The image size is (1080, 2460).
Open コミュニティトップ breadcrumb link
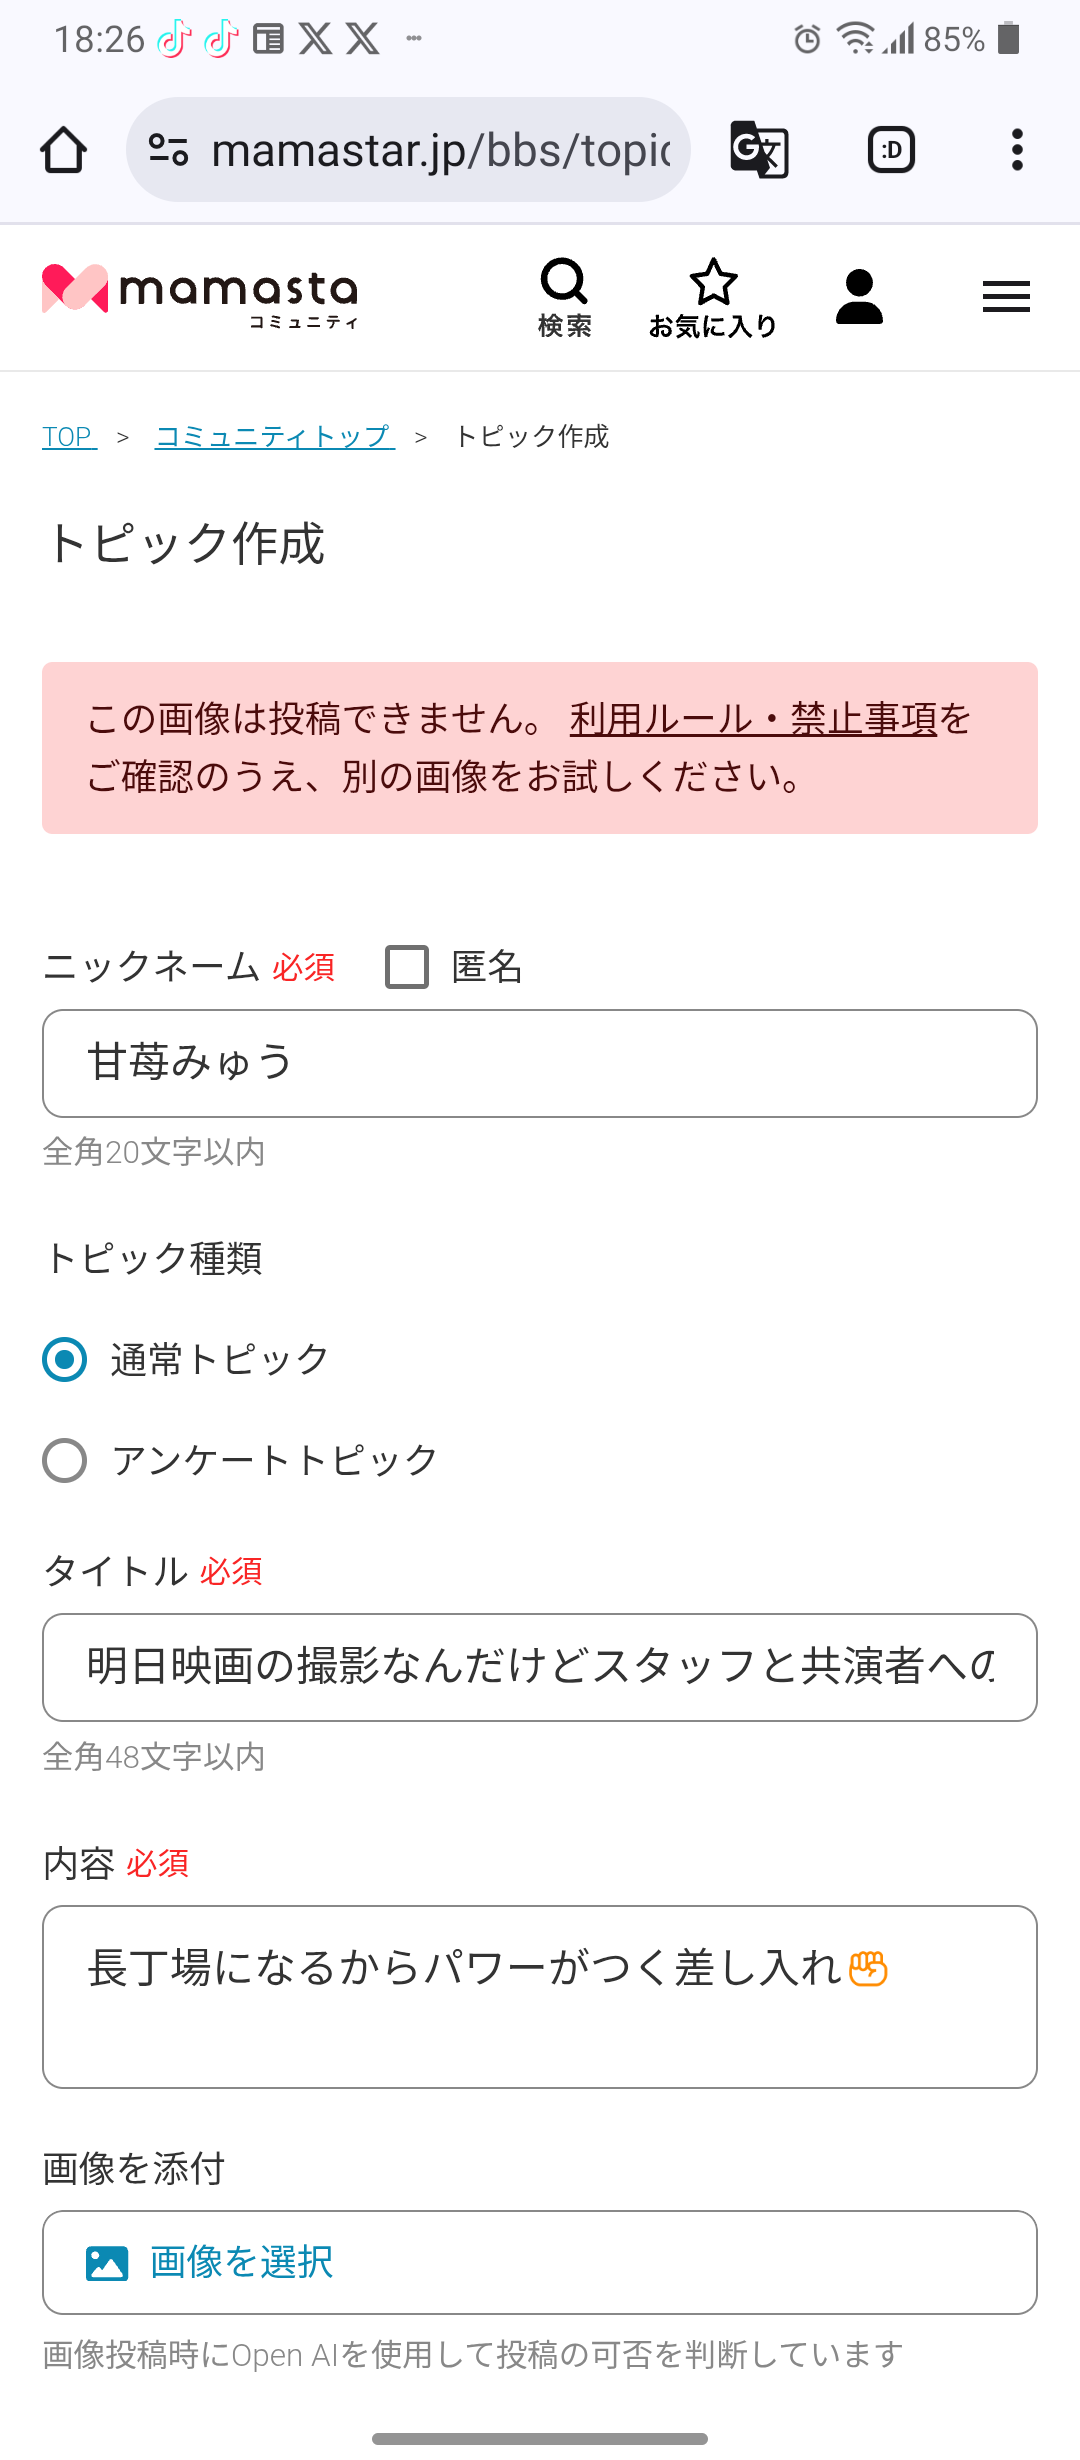(x=274, y=437)
